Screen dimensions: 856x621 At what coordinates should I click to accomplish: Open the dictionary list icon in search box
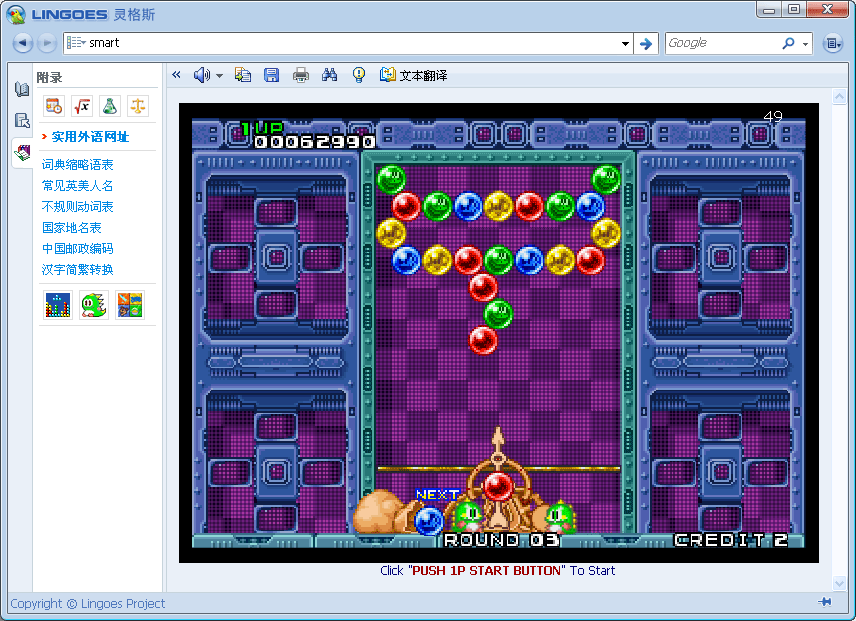point(76,43)
